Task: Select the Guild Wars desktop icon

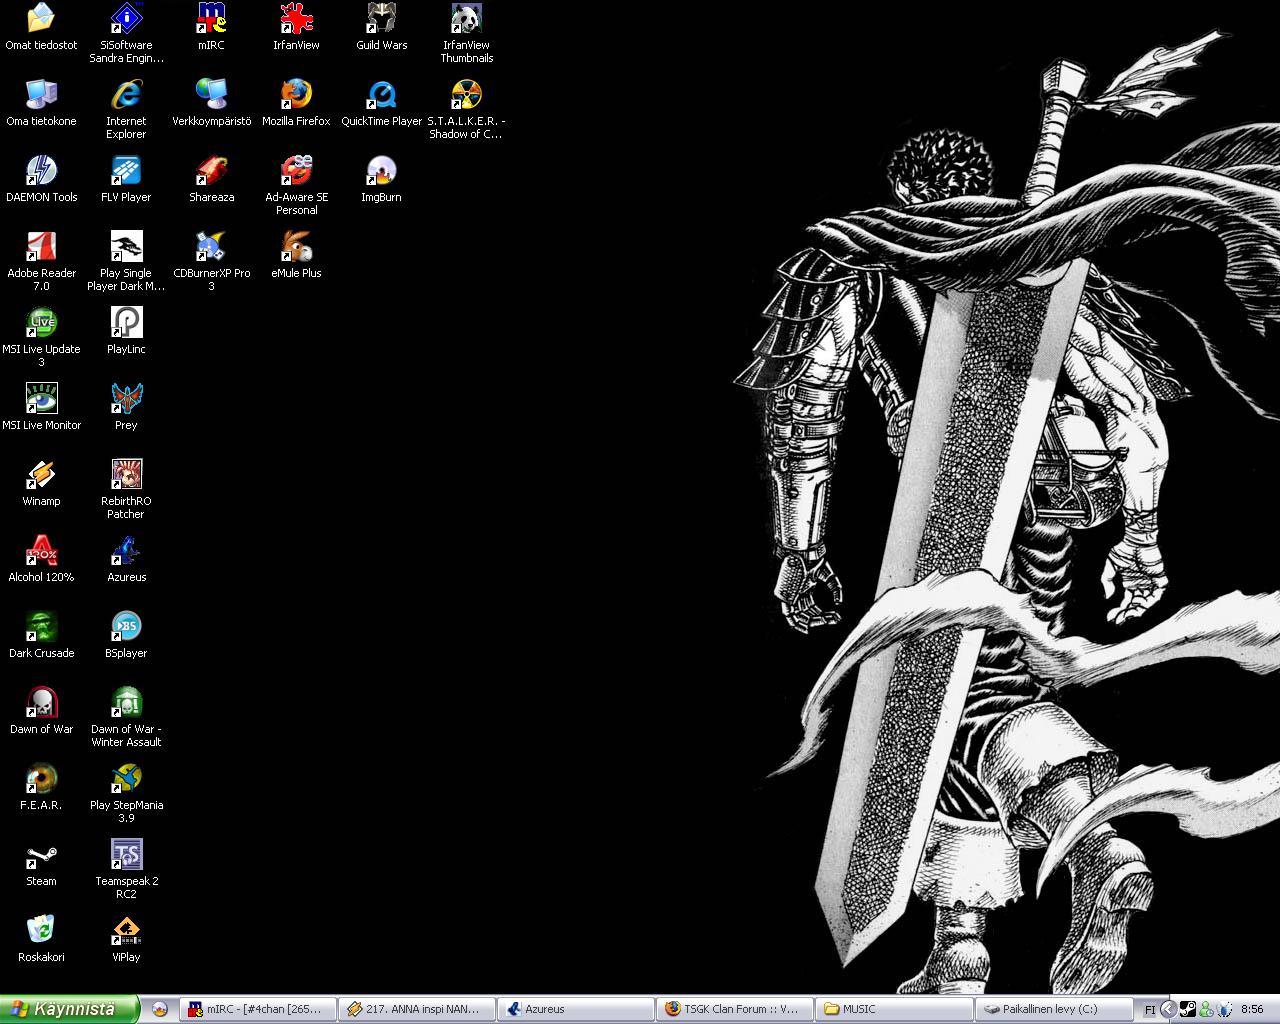Action: coord(380,20)
